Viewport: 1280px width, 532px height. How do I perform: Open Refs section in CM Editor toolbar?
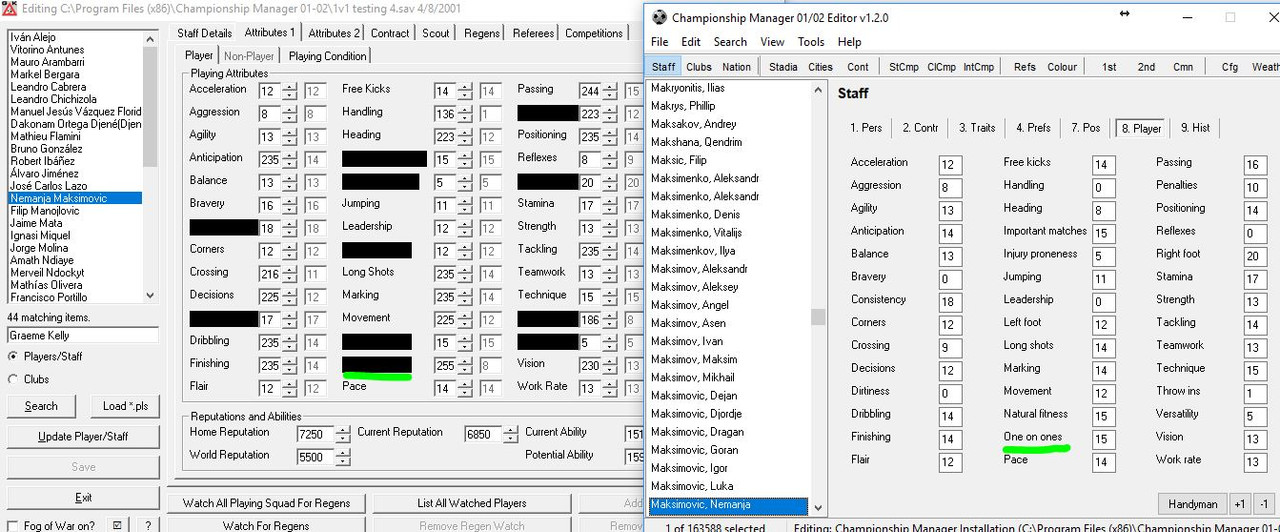(x=1025, y=67)
